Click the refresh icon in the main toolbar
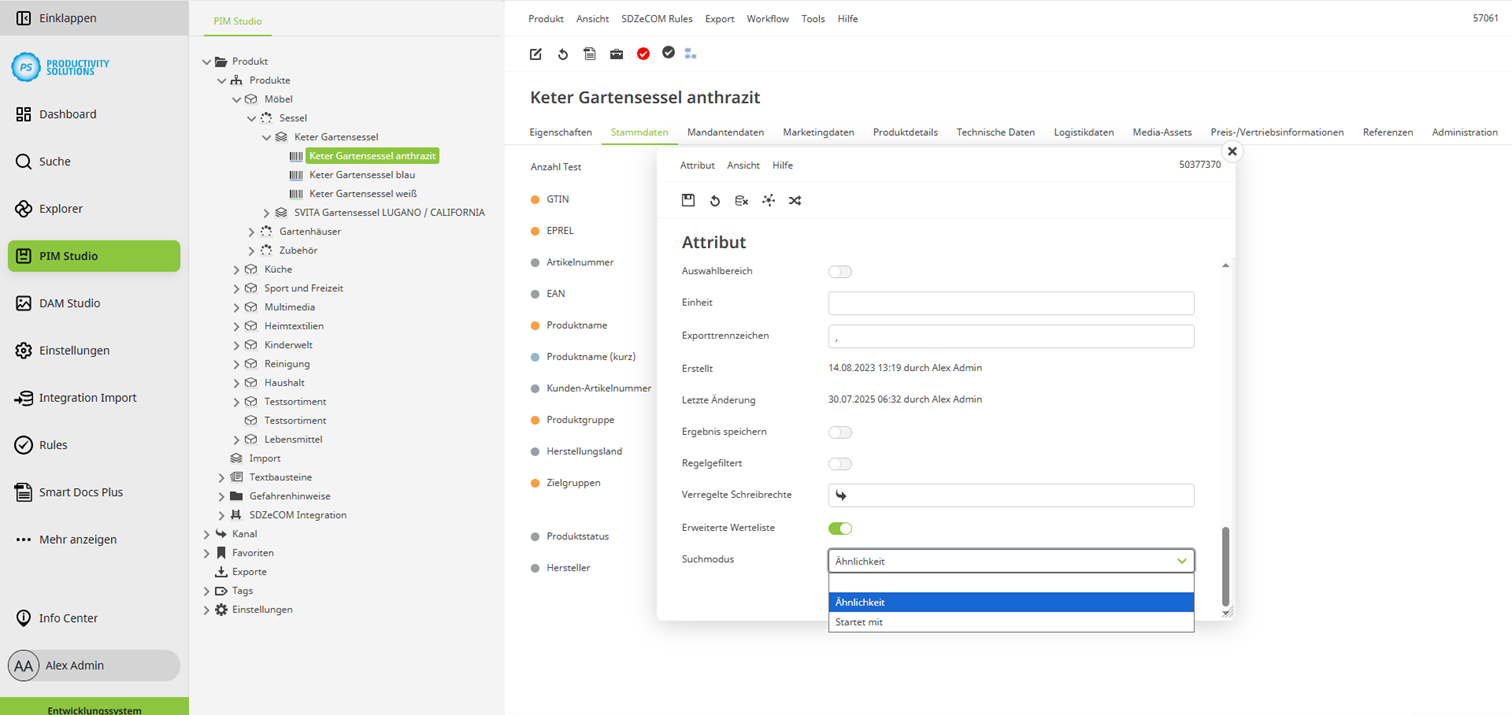The image size is (1512, 715). tap(562, 53)
